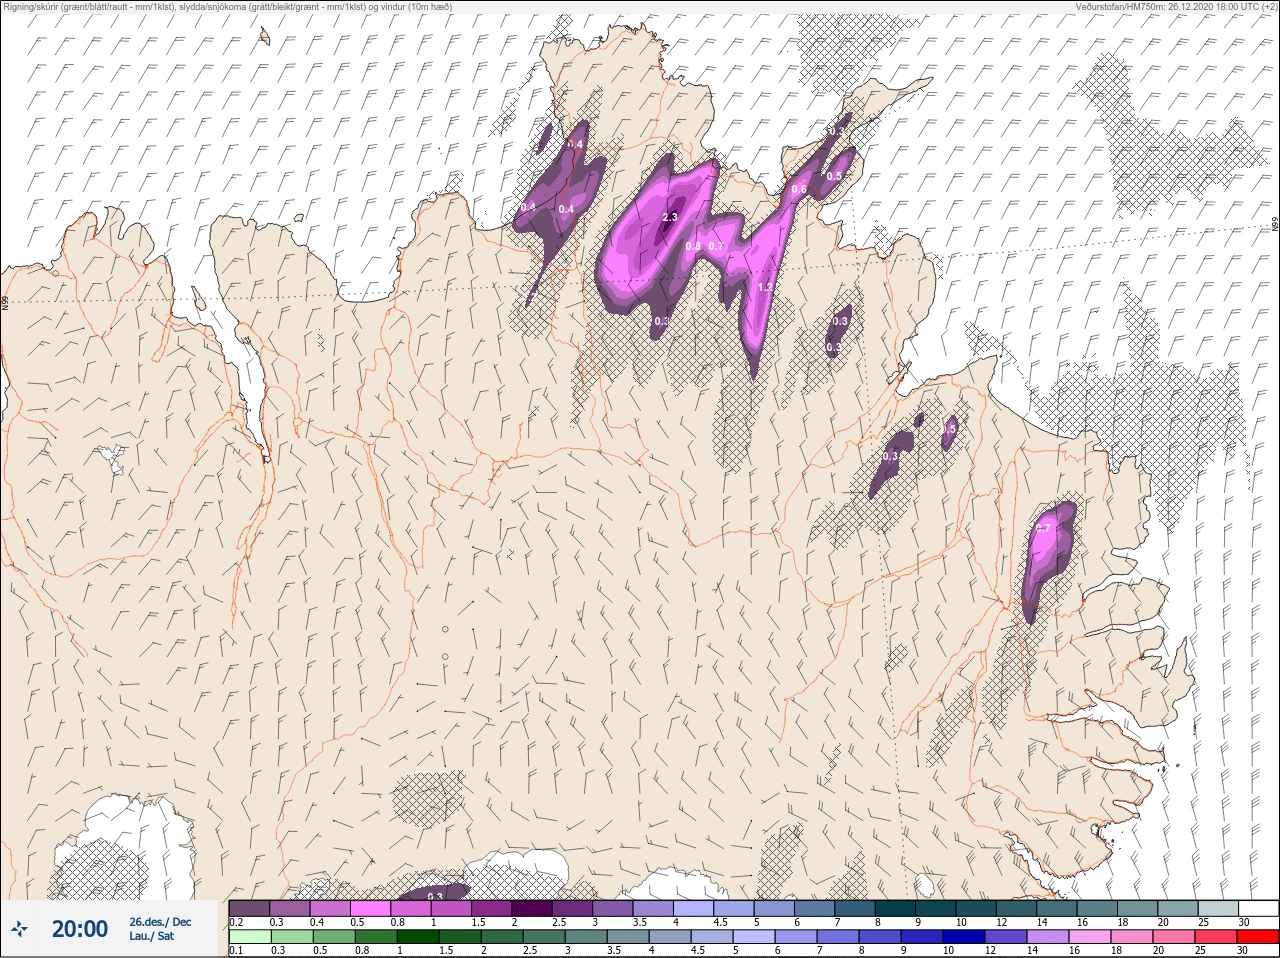The width and height of the screenshot is (1280, 958).
Task: Click the small island off the northwest coast
Action: click(264, 36)
